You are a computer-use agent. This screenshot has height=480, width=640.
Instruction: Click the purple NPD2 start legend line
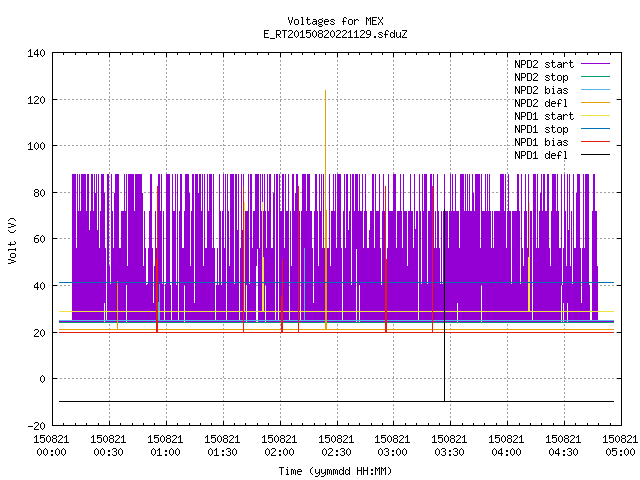[595, 64]
